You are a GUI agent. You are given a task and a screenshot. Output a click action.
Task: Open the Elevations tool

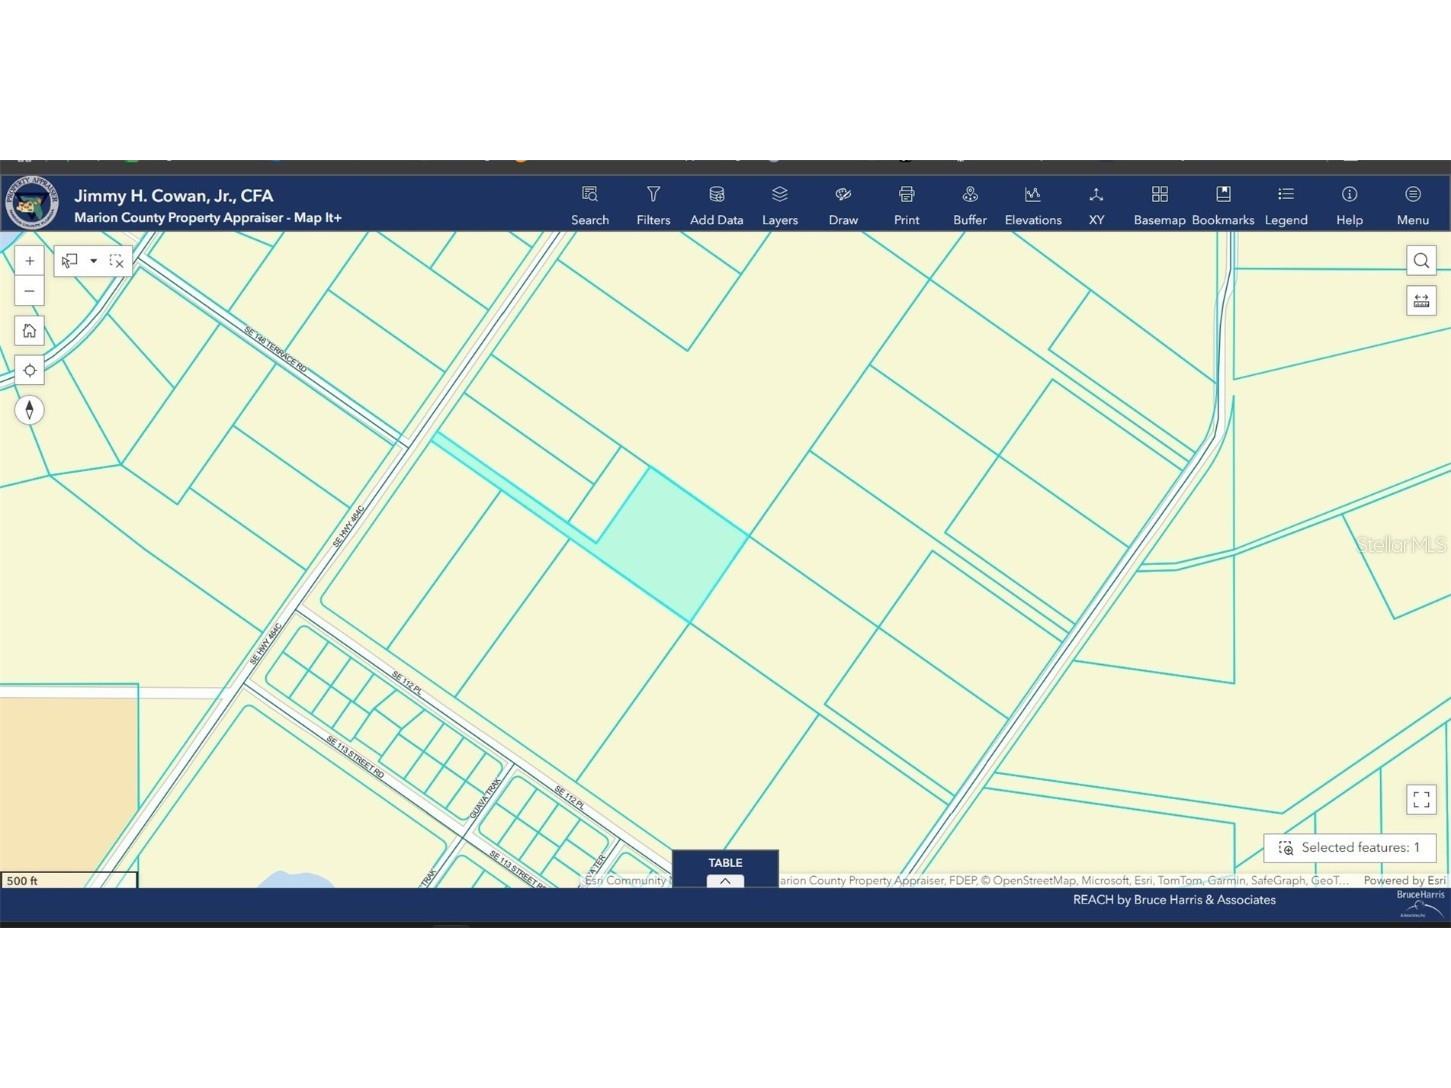pyautogui.click(x=1033, y=204)
